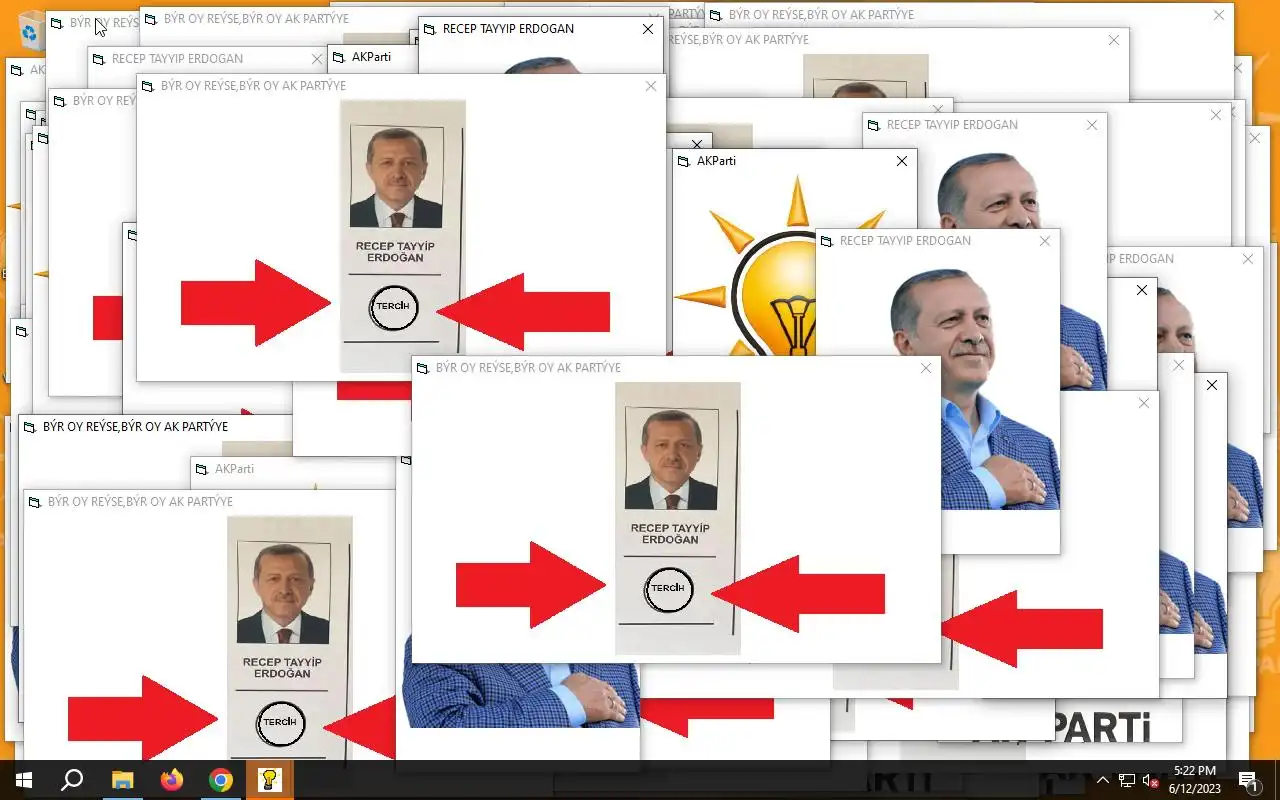Click the muted volume tray icon
Viewport: 1280px width, 800px height.
click(x=1151, y=780)
